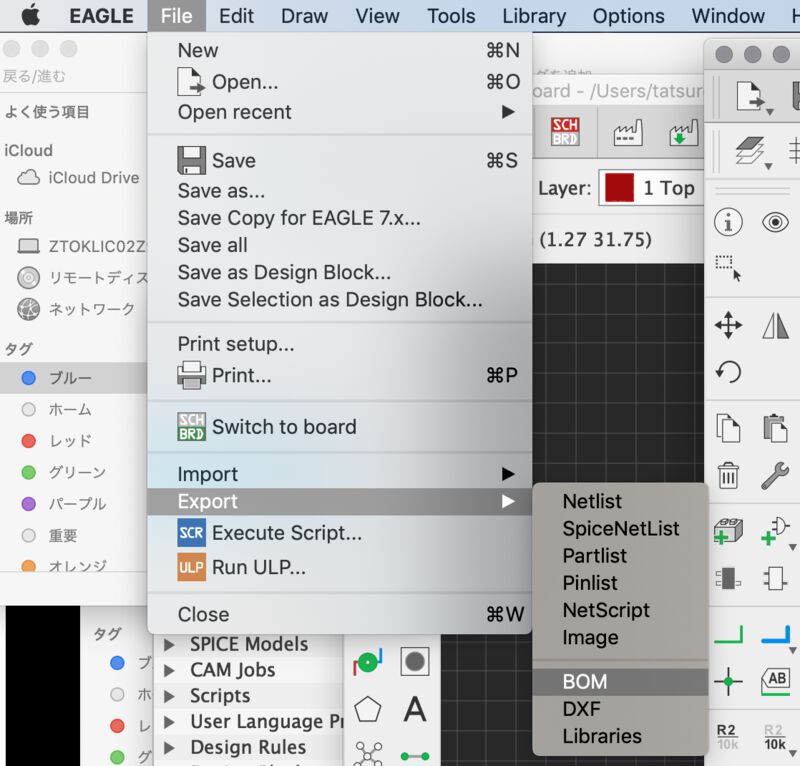The image size is (800, 766).
Task: Open the Tools menu
Action: coord(451,16)
